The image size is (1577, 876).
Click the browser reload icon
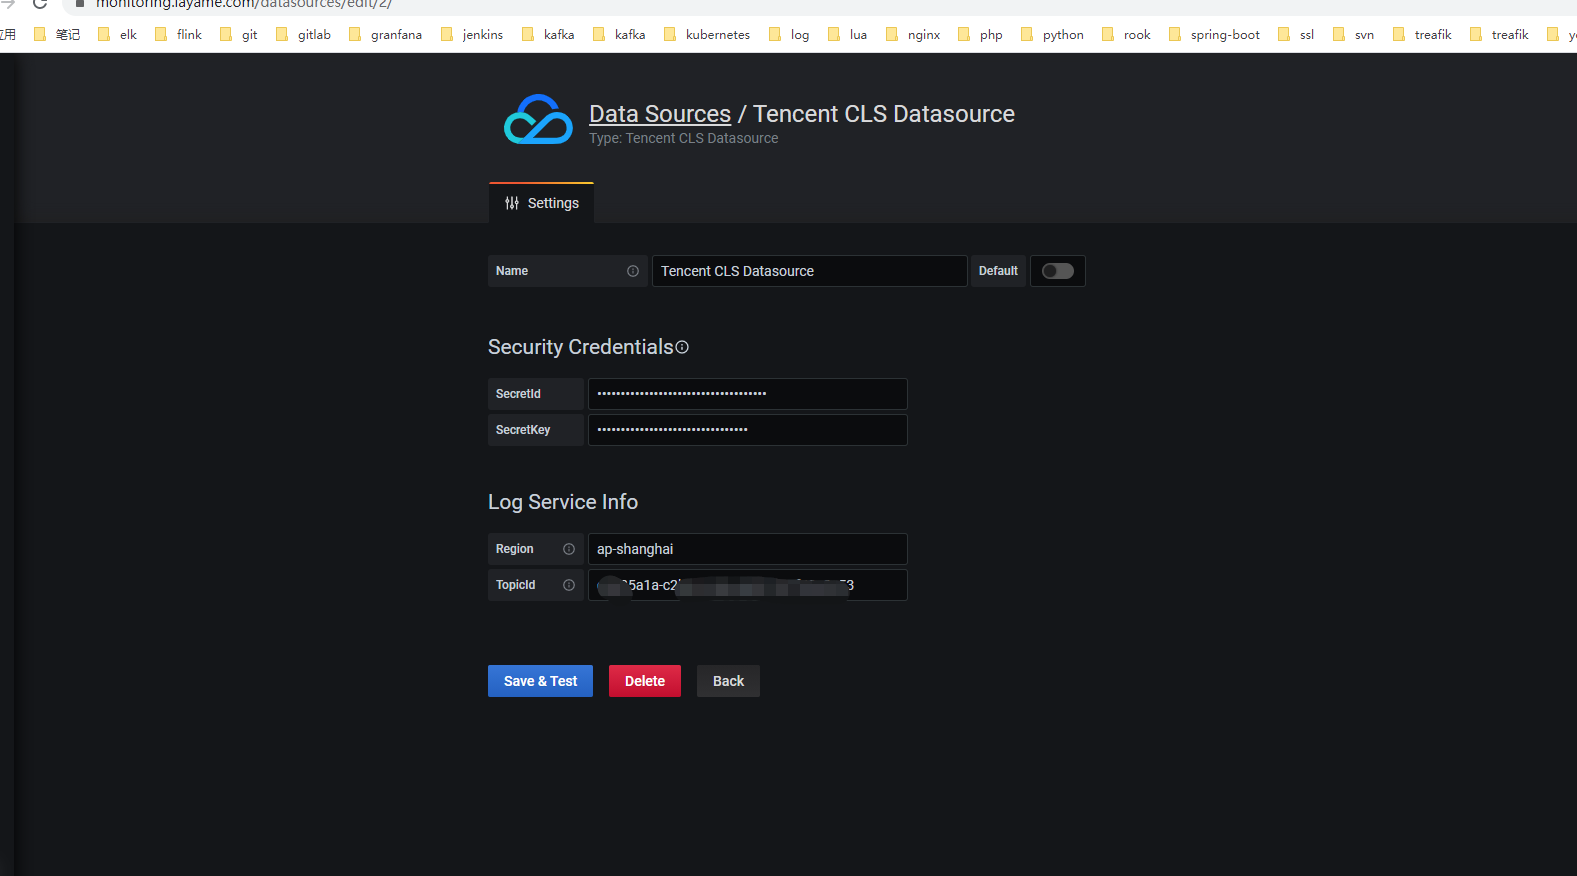[x=40, y=4]
